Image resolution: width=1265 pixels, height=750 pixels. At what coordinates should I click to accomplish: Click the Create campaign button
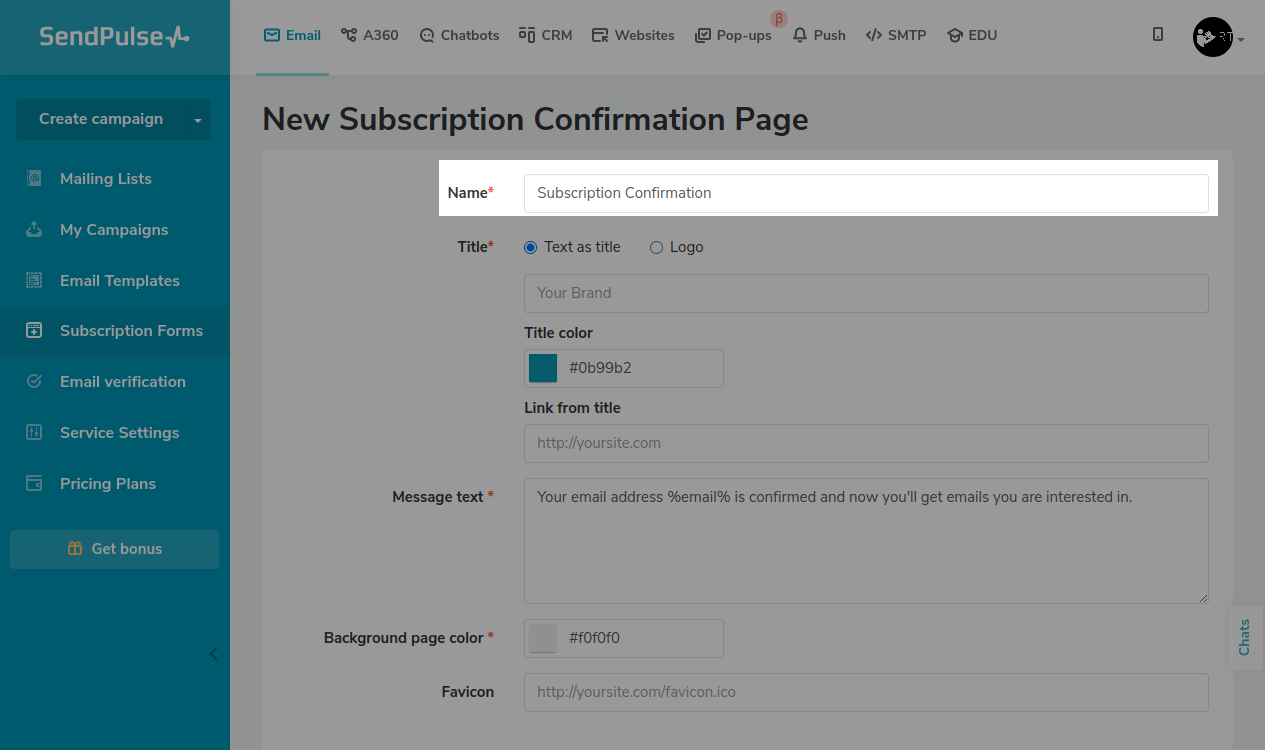pyautogui.click(x=100, y=119)
